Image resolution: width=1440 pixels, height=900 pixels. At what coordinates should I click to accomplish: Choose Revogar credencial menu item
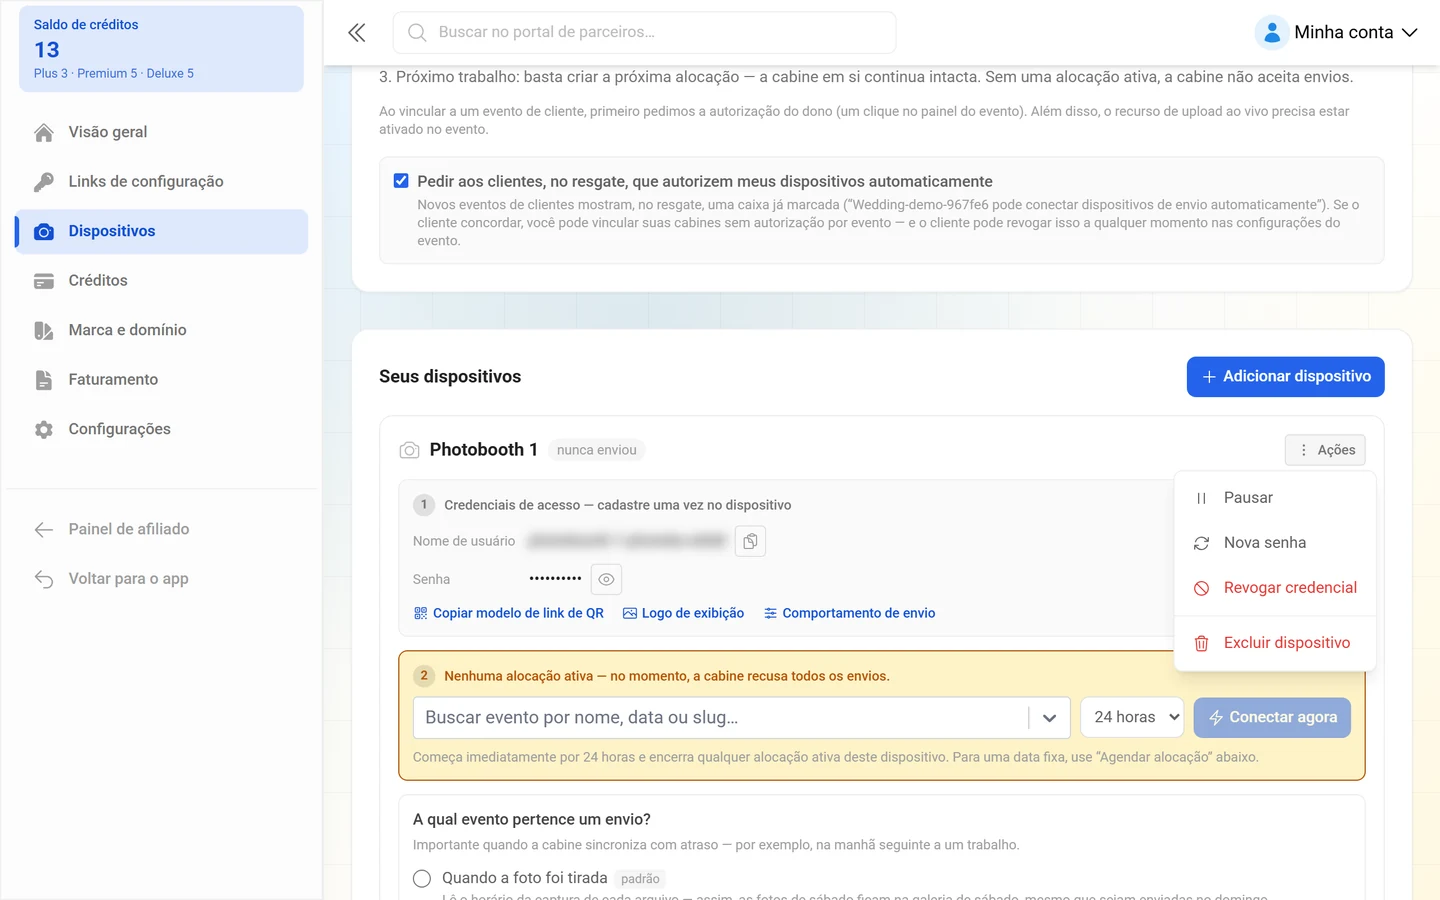(x=1275, y=588)
